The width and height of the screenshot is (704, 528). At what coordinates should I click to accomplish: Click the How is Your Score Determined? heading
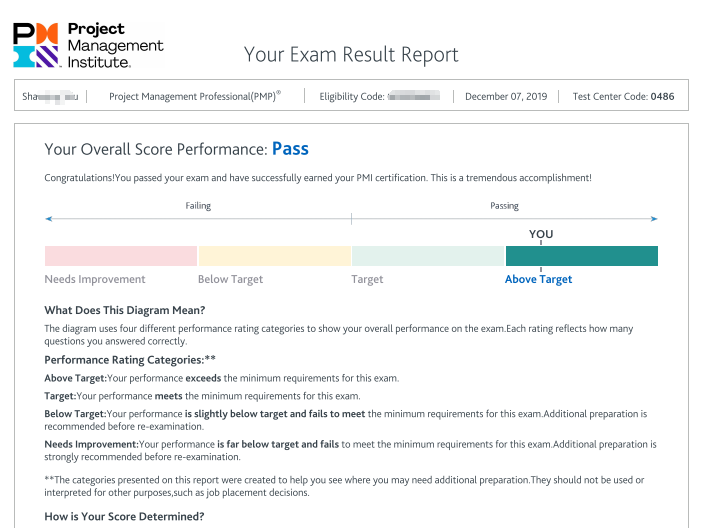(x=124, y=516)
